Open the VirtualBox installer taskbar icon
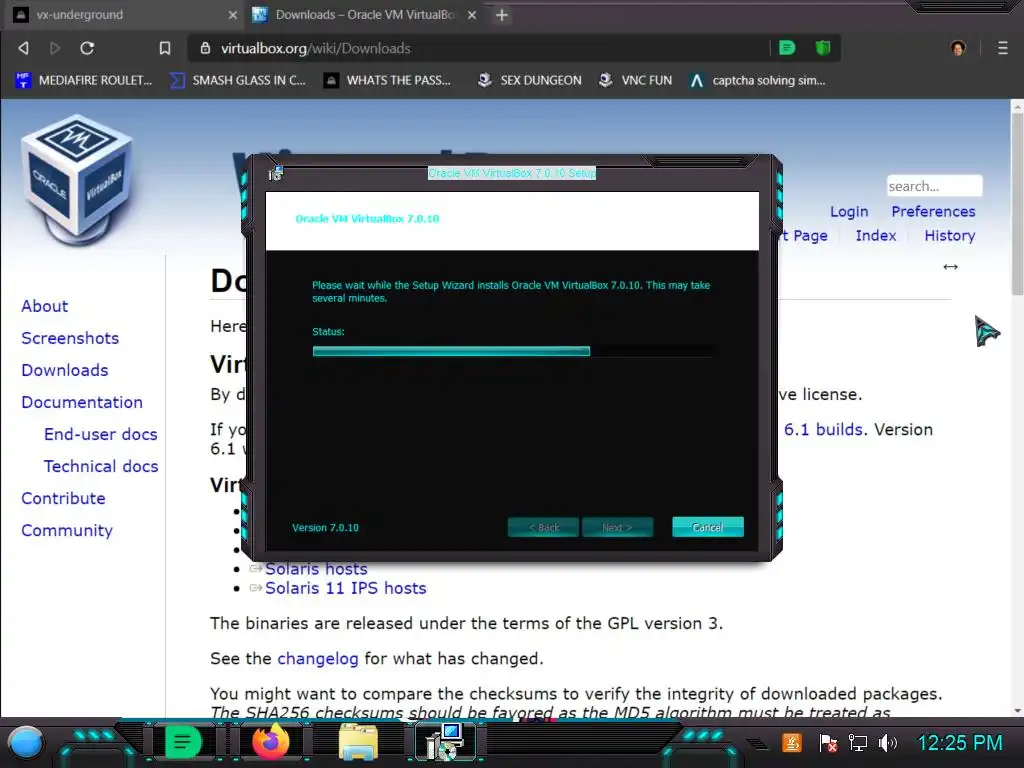 click(x=446, y=742)
